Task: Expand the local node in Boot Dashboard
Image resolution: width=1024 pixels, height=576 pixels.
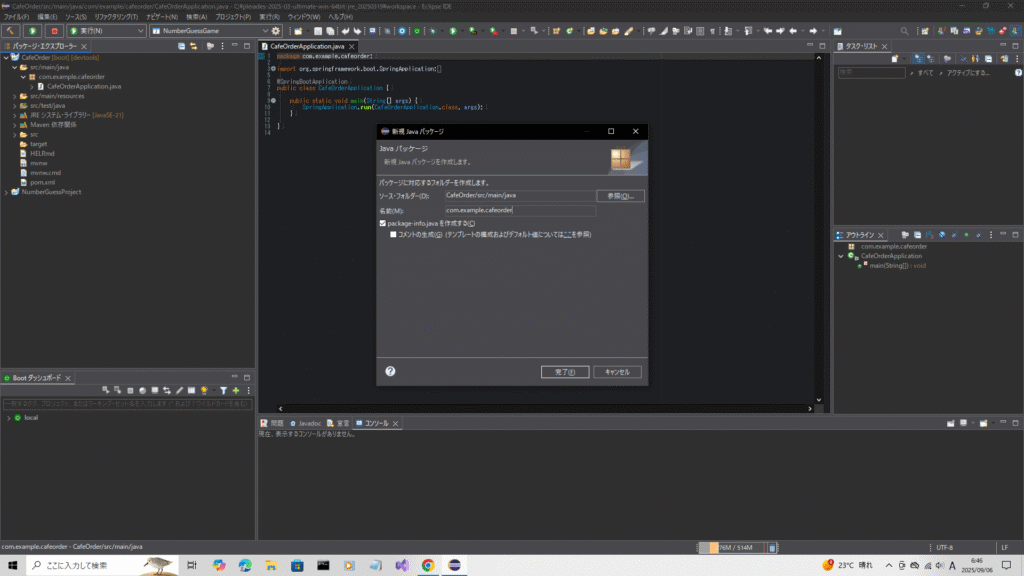Action: 8,417
